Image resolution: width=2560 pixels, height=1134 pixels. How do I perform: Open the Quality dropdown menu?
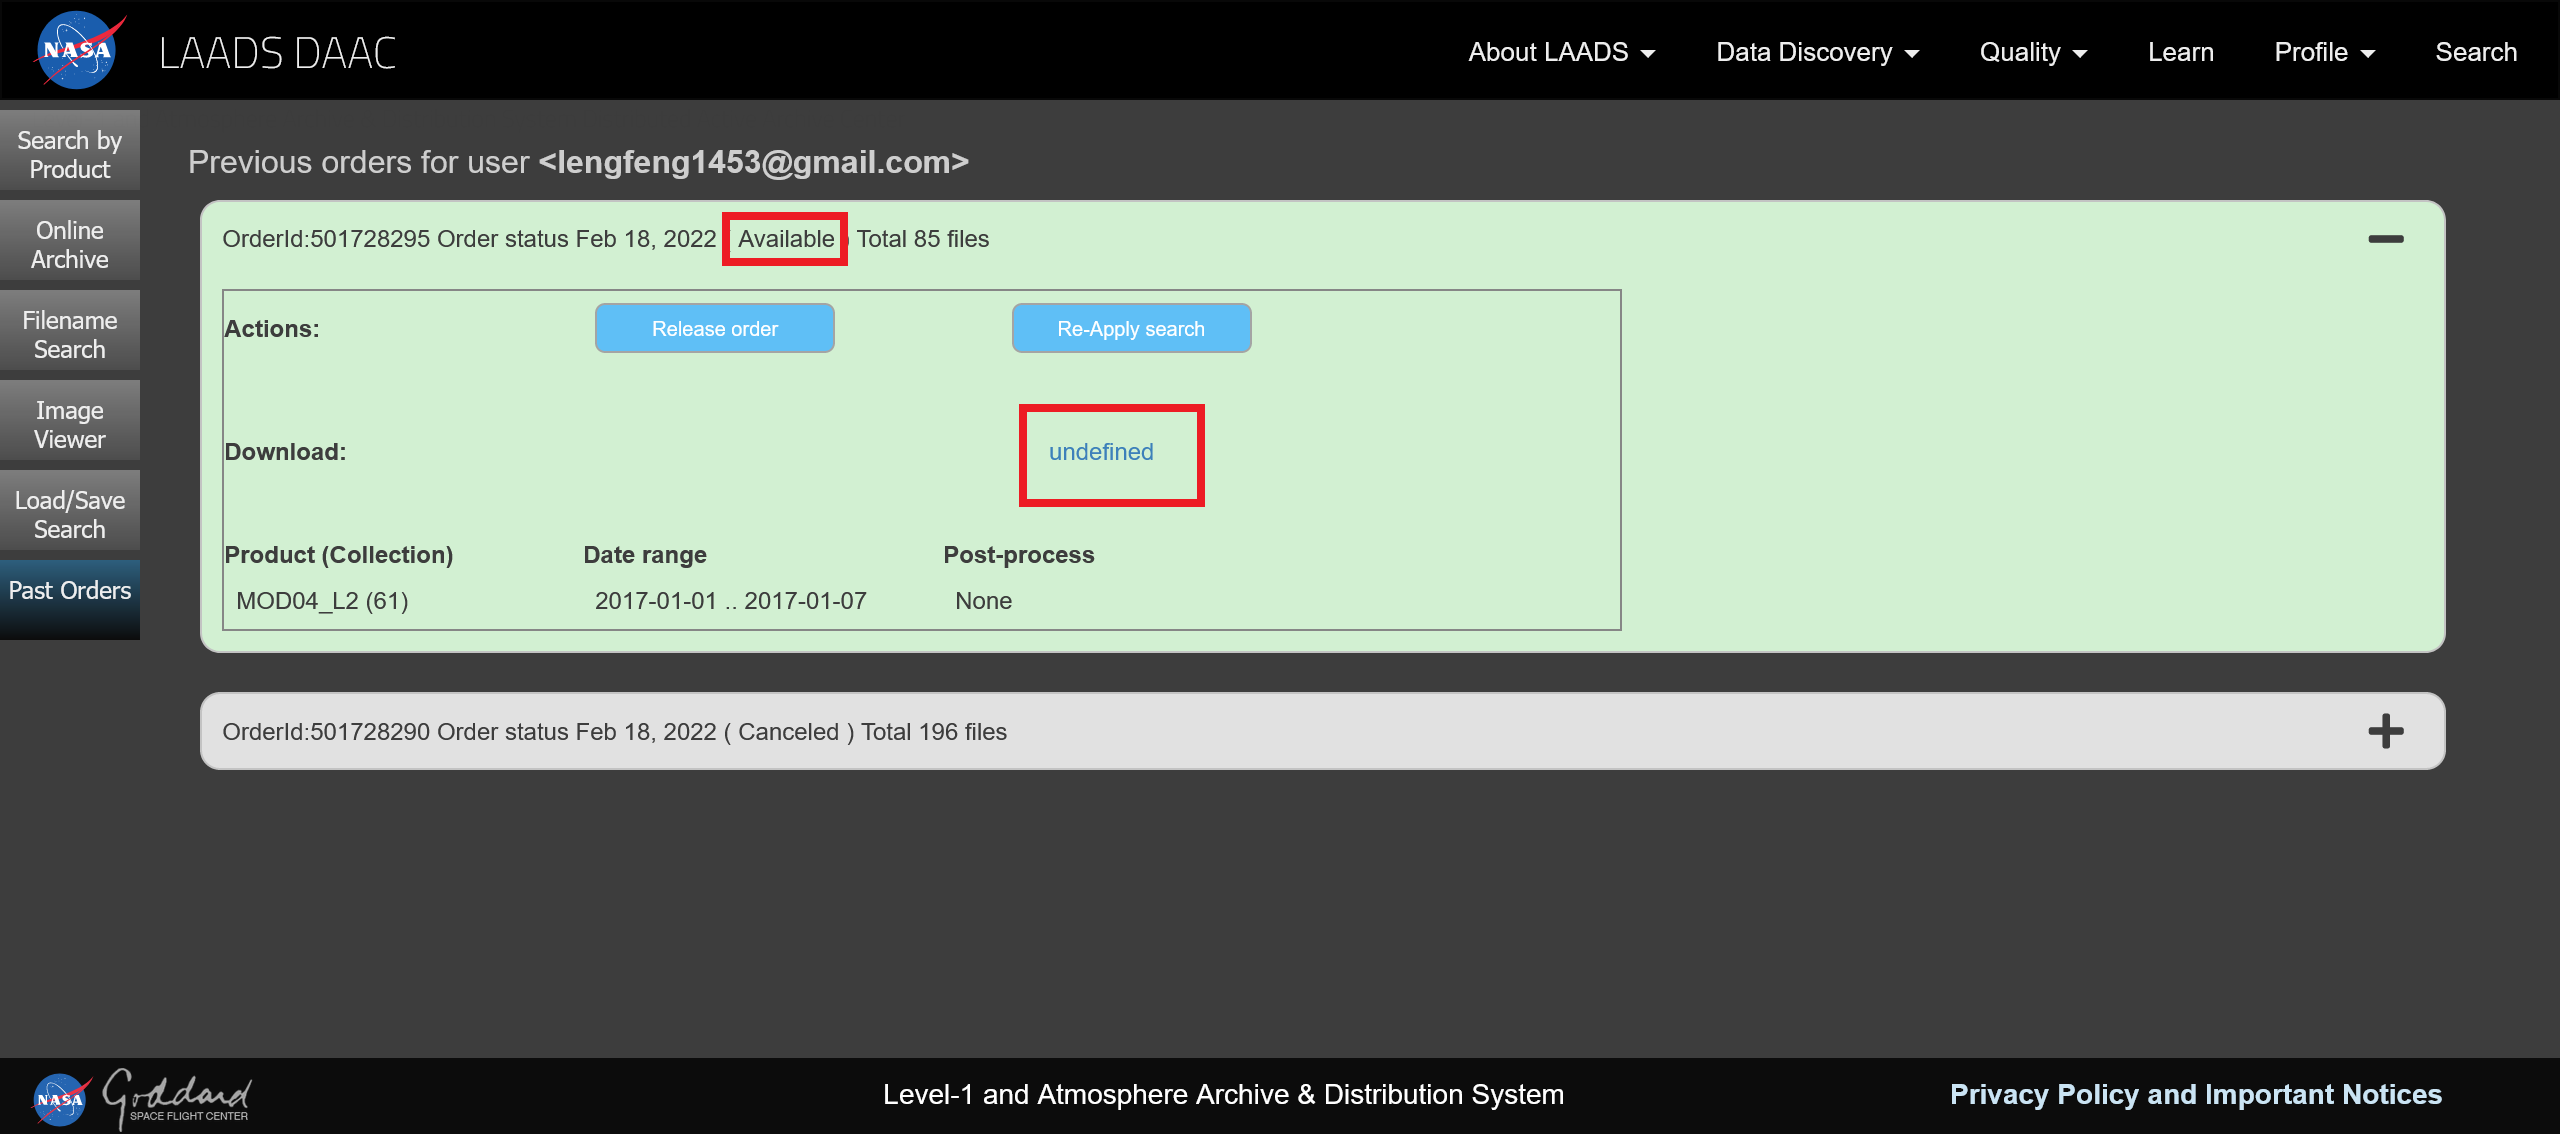[x=2032, y=51]
